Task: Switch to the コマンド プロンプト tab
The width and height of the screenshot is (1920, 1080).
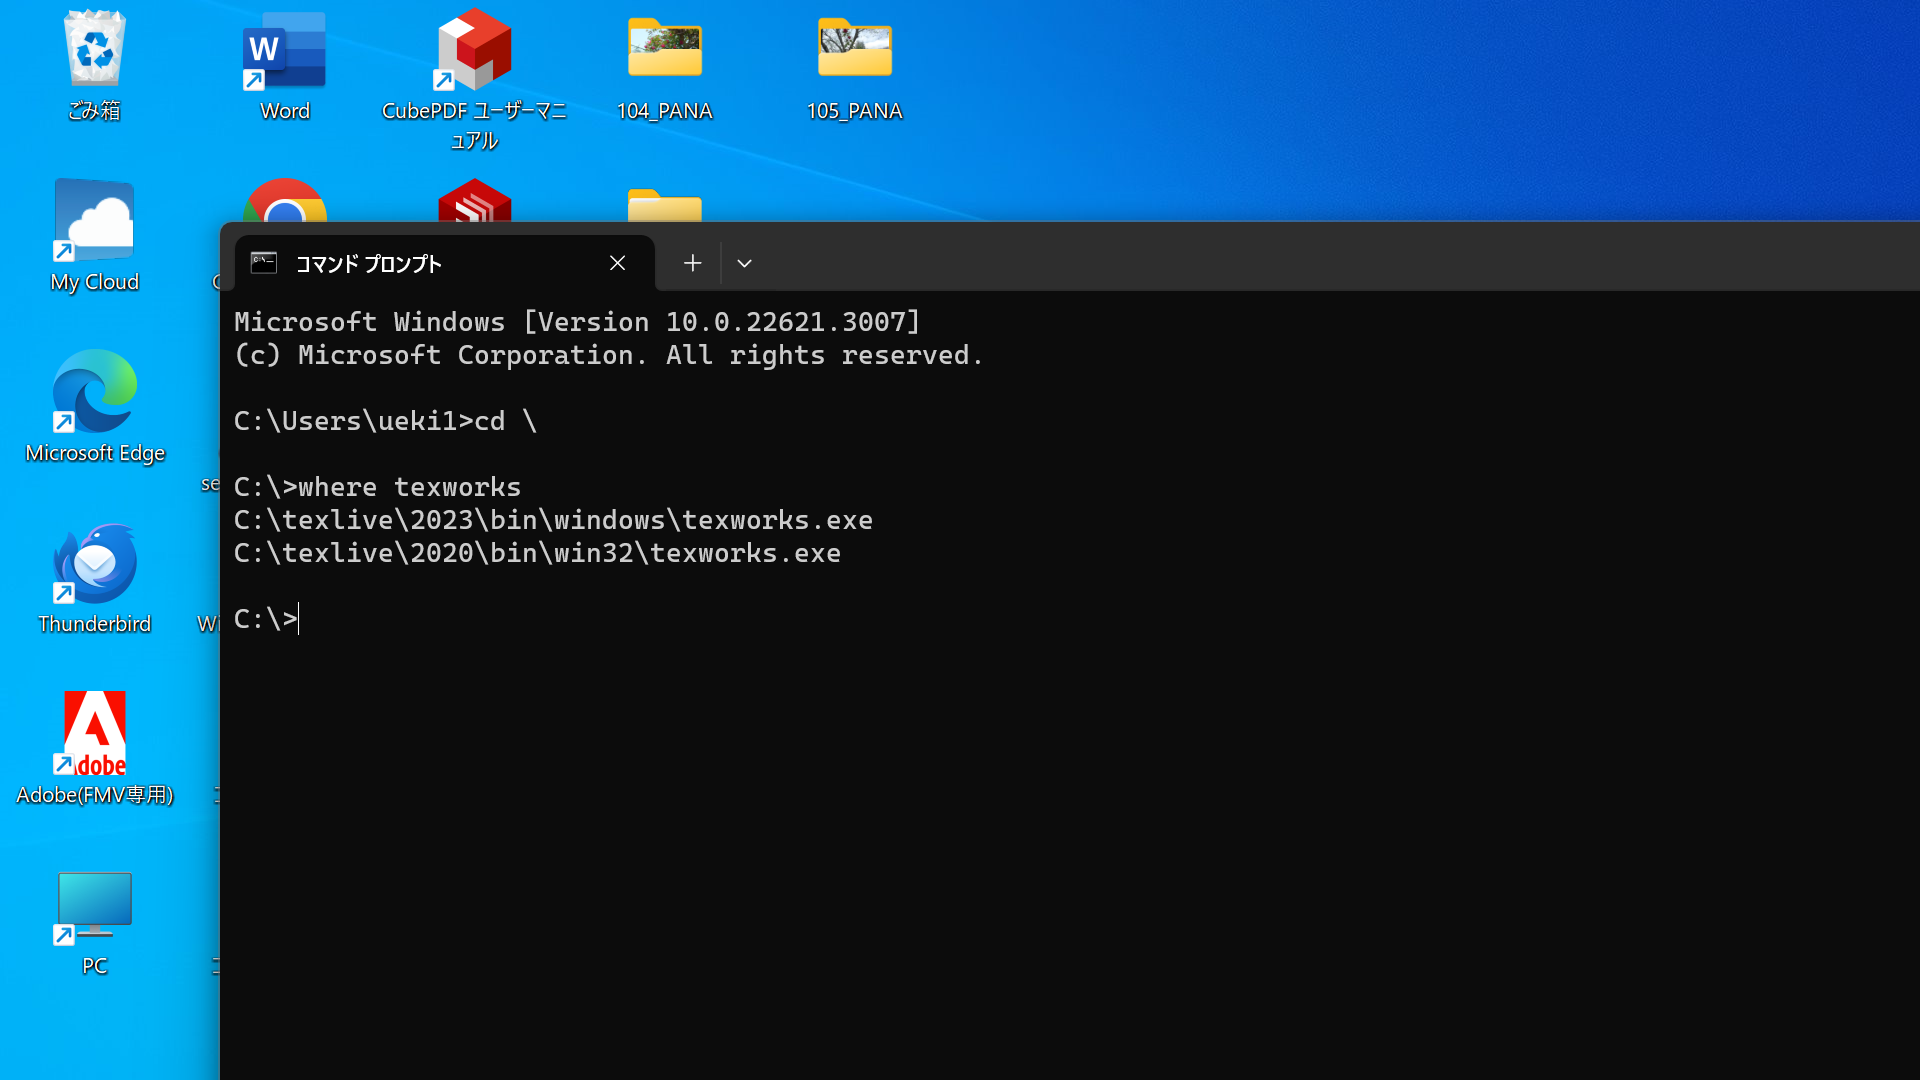Action: coord(445,263)
